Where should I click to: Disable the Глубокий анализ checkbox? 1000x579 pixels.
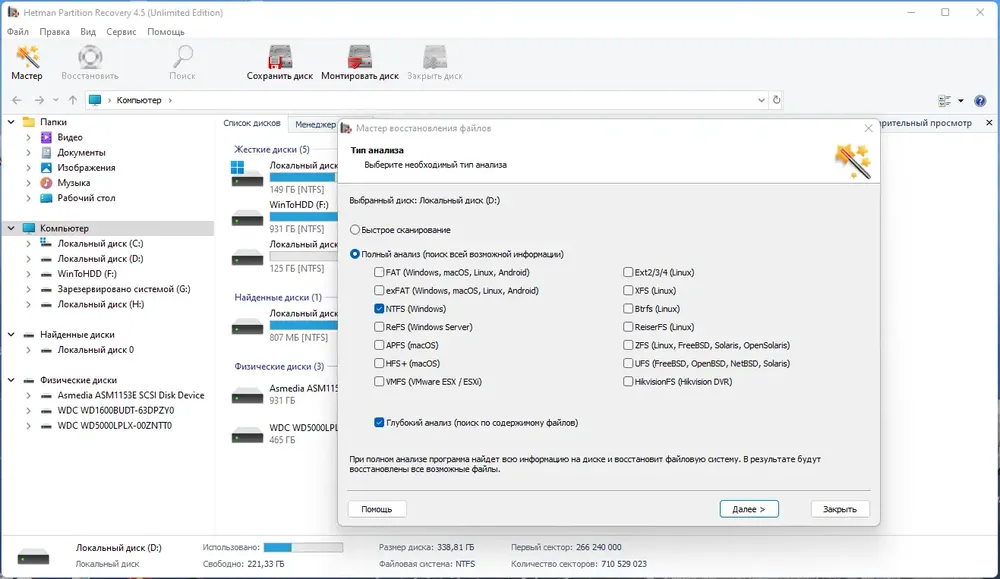tap(379, 422)
